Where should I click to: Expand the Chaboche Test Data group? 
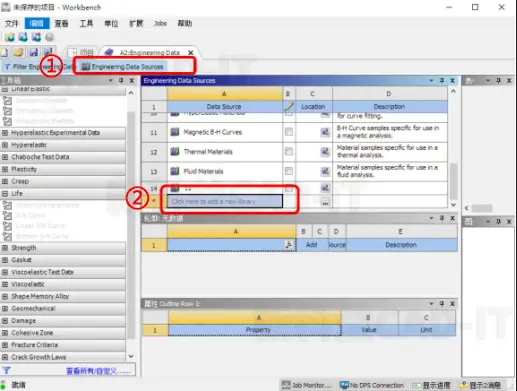[x=5, y=157]
